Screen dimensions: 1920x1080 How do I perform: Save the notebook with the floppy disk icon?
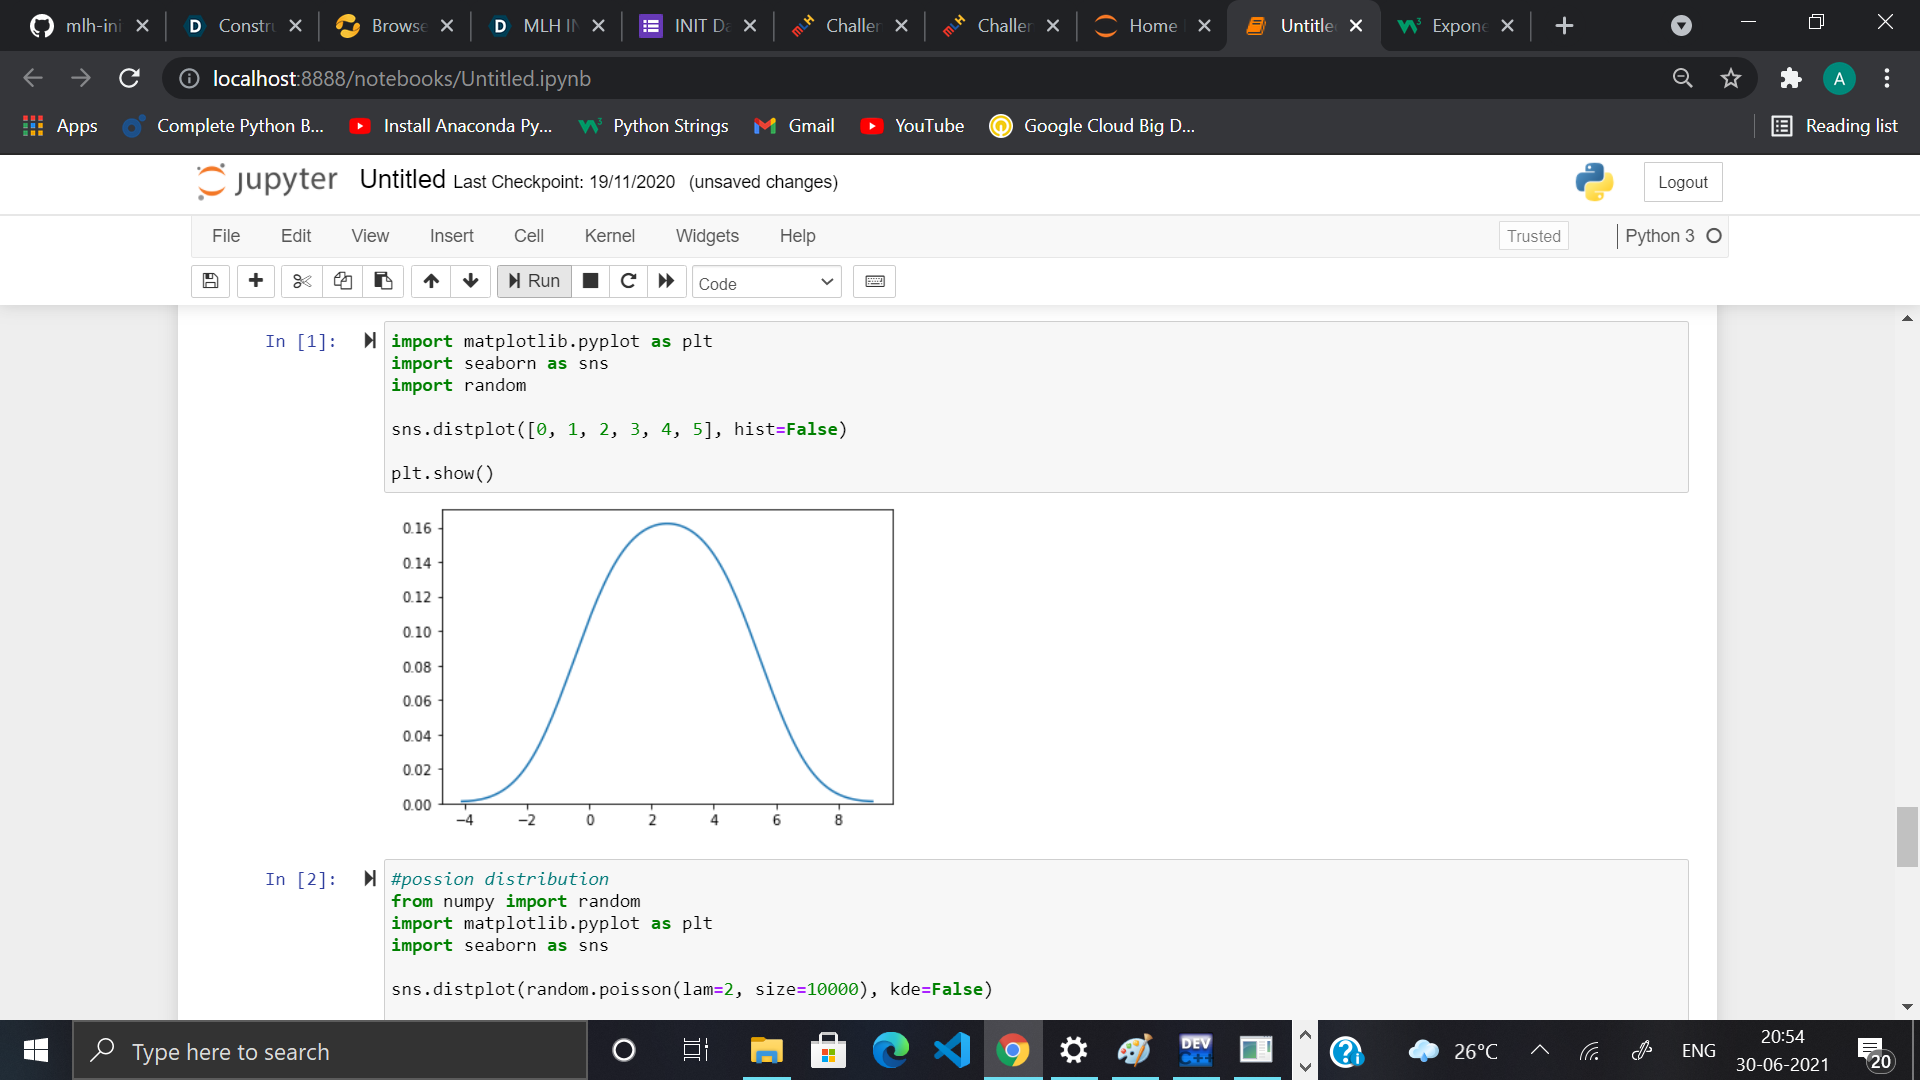(210, 281)
